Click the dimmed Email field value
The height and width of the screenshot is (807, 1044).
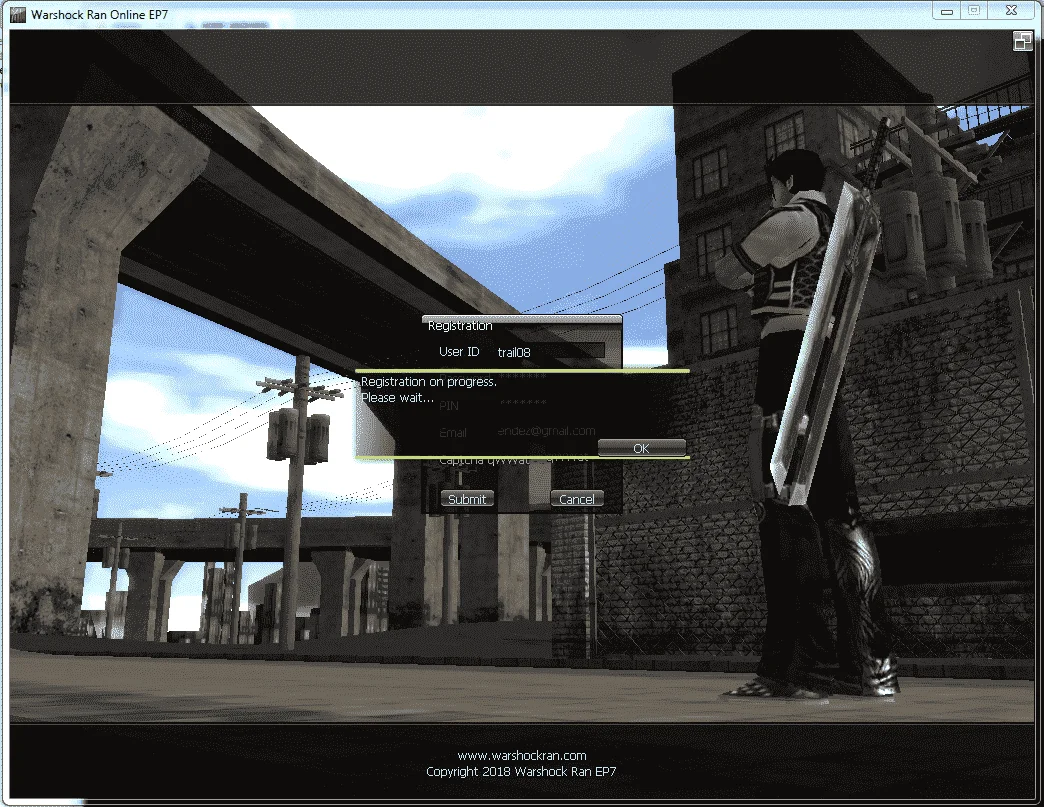(x=547, y=431)
